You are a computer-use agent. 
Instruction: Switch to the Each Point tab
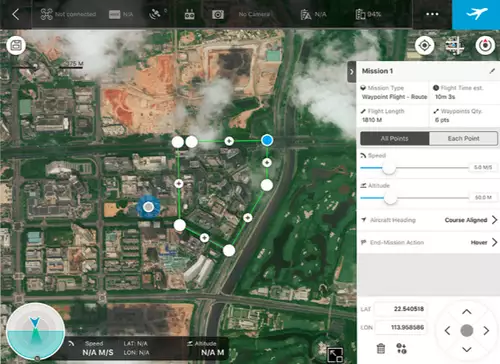(463, 138)
